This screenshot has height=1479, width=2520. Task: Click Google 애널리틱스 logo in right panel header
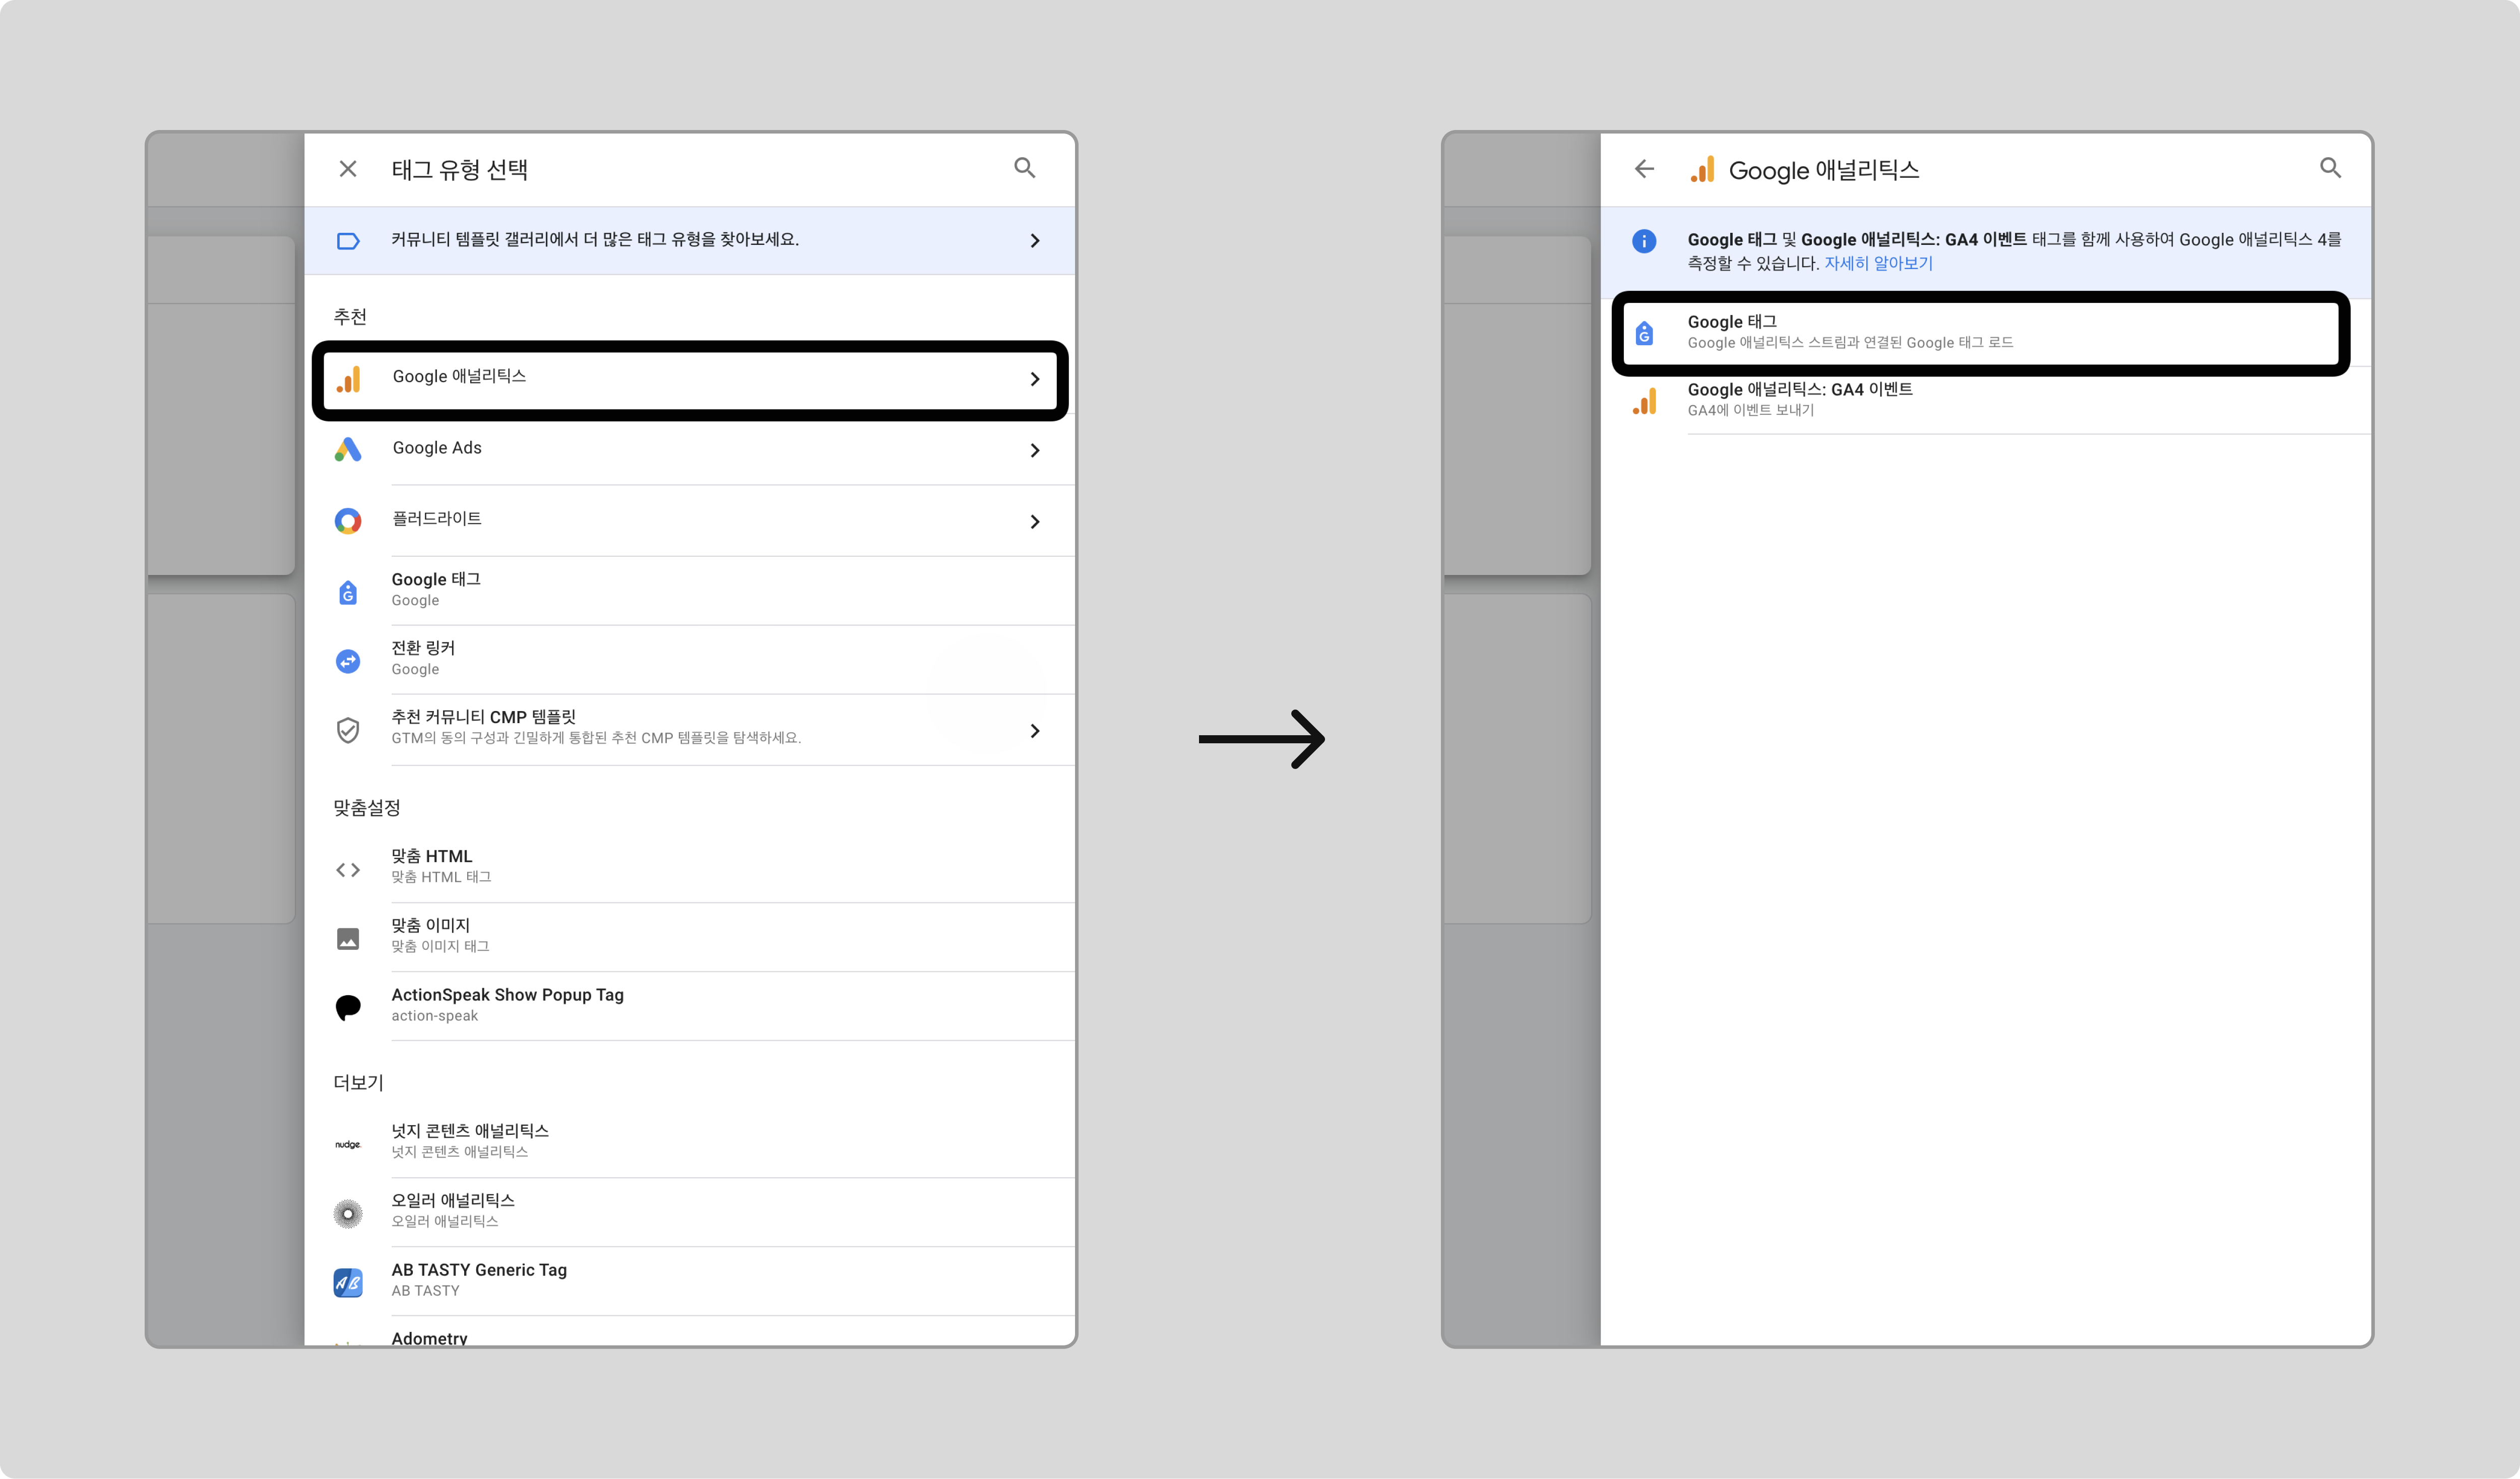point(1702,169)
